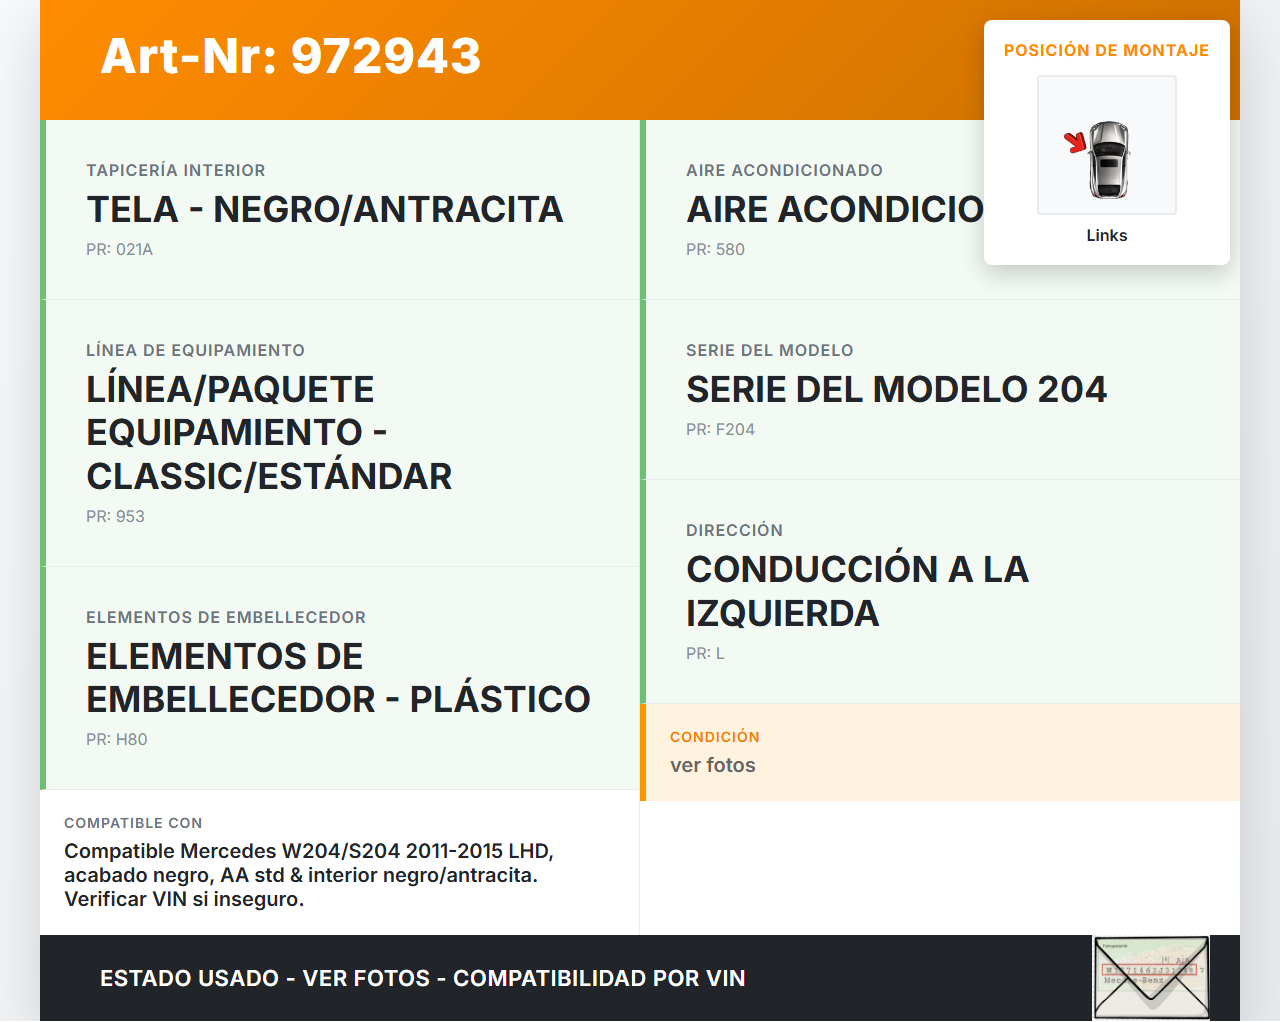Select the Conducción a la Izquierda entry
The image size is (1280, 1022).
point(857,590)
